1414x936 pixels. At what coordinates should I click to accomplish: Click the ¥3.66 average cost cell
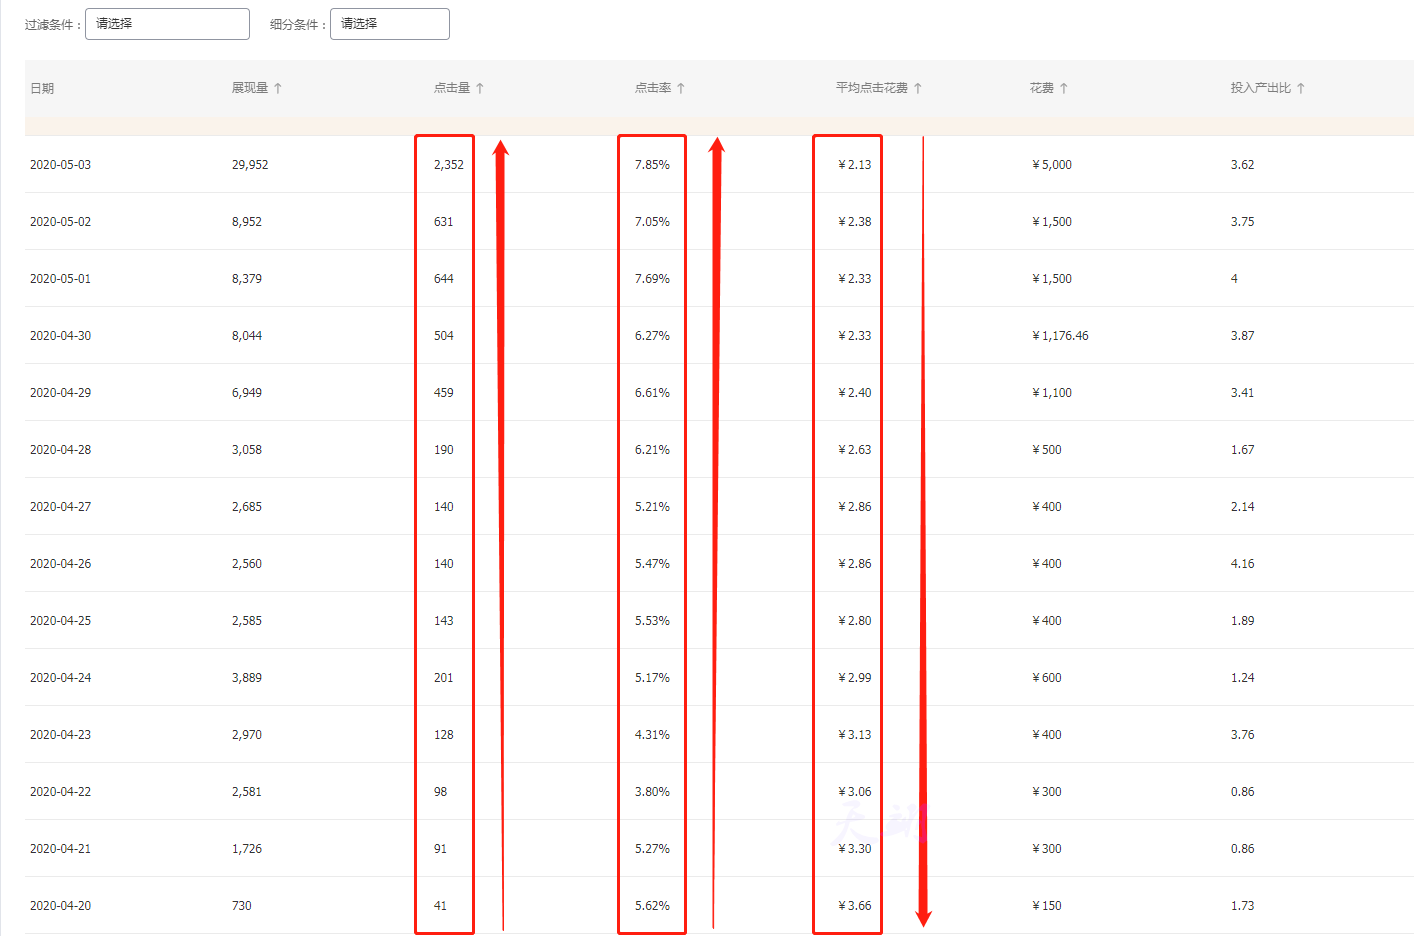pyautogui.click(x=855, y=906)
